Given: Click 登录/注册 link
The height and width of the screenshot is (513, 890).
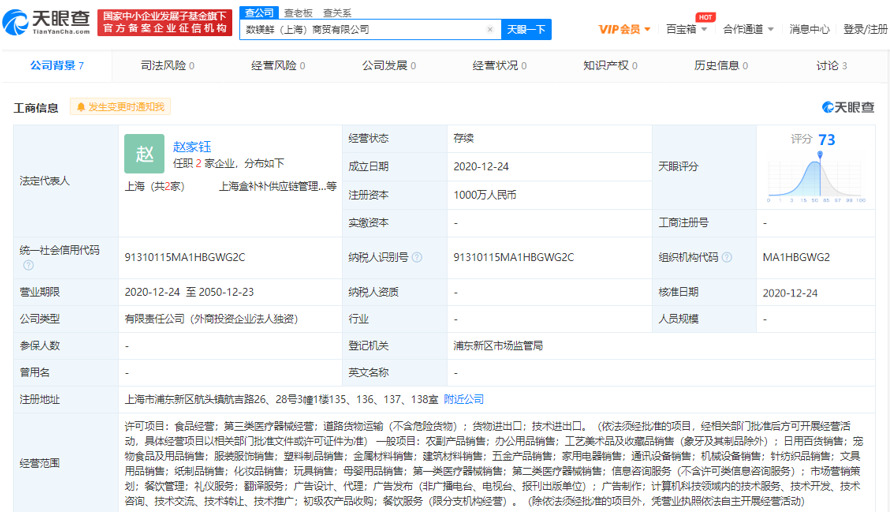Looking at the screenshot, I should coord(865,29).
